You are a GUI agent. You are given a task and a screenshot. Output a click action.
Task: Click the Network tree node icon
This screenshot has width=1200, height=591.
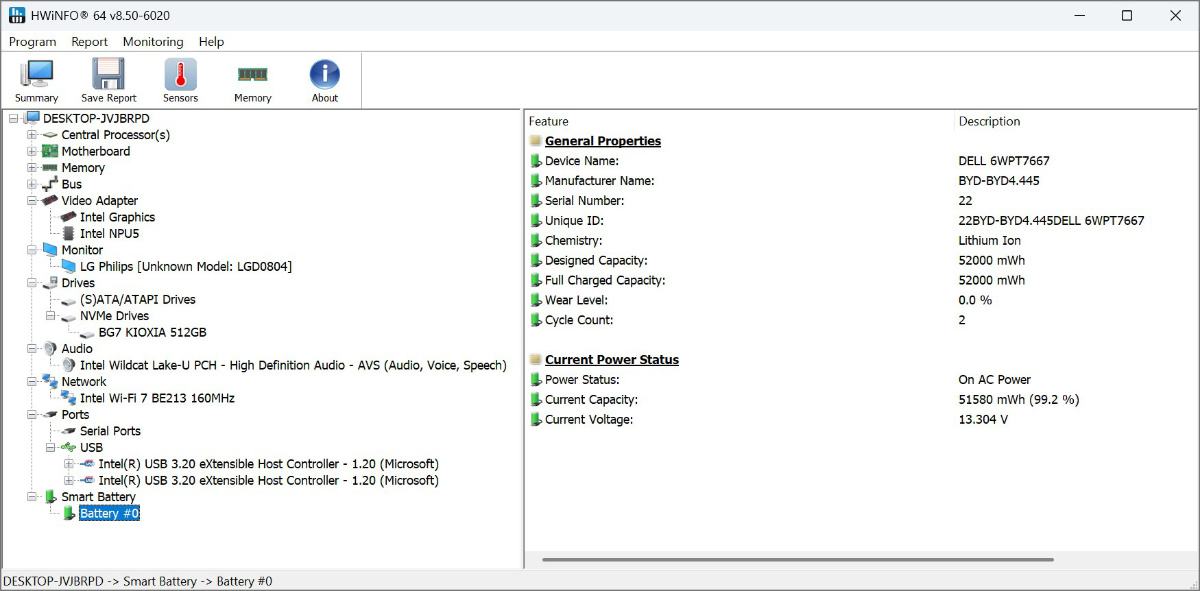pos(50,381)
